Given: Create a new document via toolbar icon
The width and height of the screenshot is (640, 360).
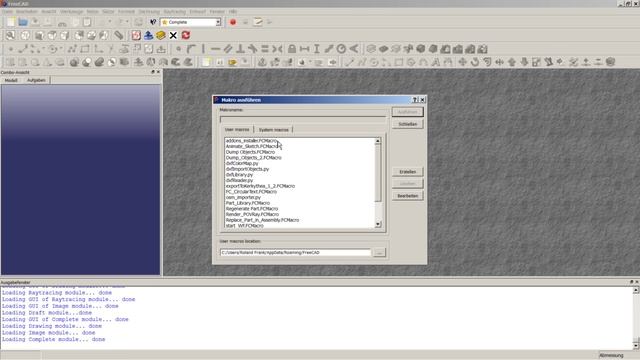Looking at the screenshot, I should (x=11, y=22).
